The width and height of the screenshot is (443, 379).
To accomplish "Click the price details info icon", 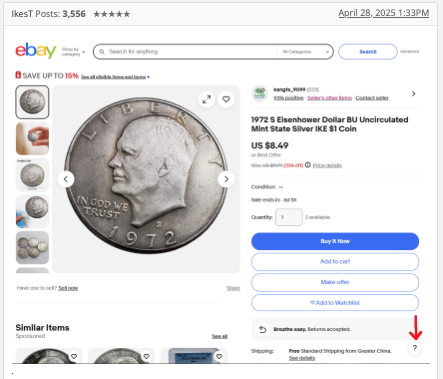I will 308,165.
